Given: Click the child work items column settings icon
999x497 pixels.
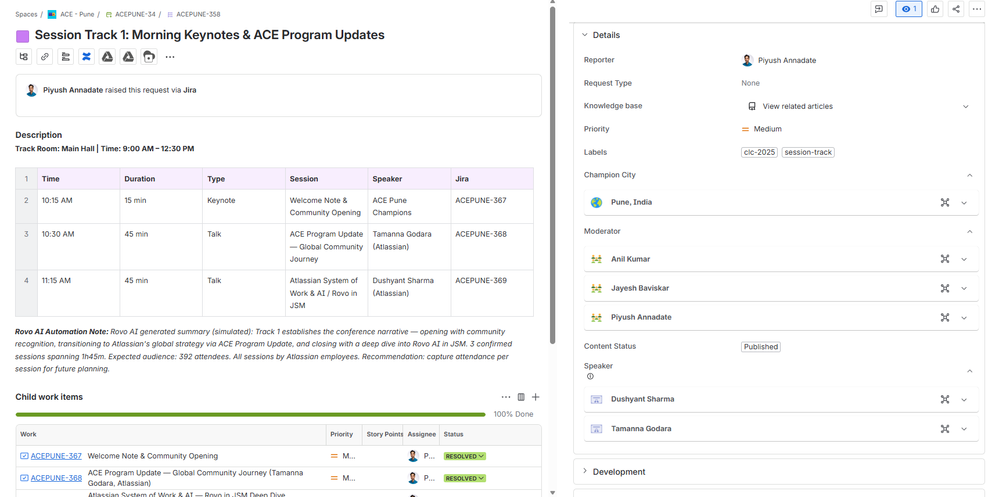Looking at the screenshot, I should (x=521, y=397).
